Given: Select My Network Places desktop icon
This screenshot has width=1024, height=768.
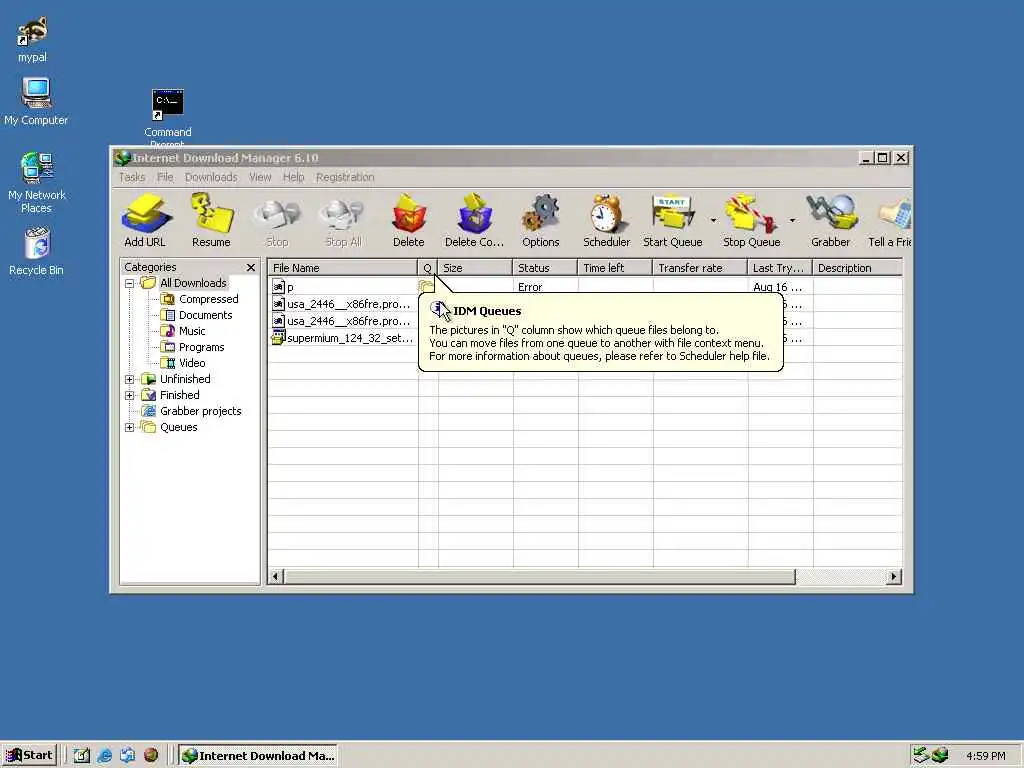Looking at the screenshot, I should pos(37,183).
